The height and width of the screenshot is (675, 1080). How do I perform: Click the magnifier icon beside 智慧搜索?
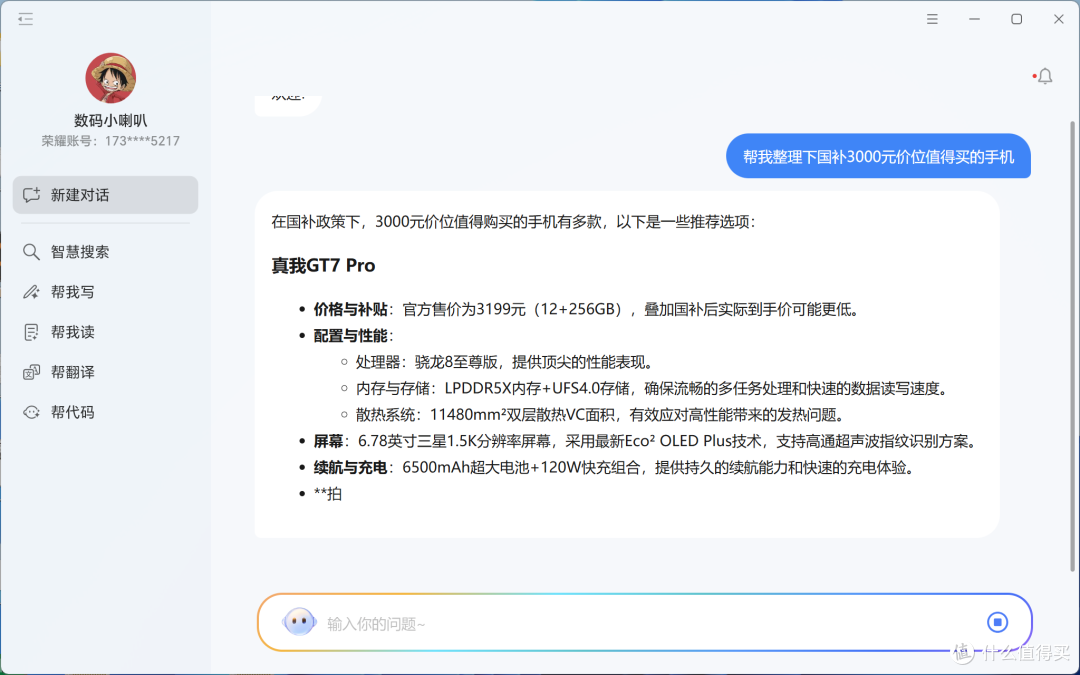click(31, 252)
